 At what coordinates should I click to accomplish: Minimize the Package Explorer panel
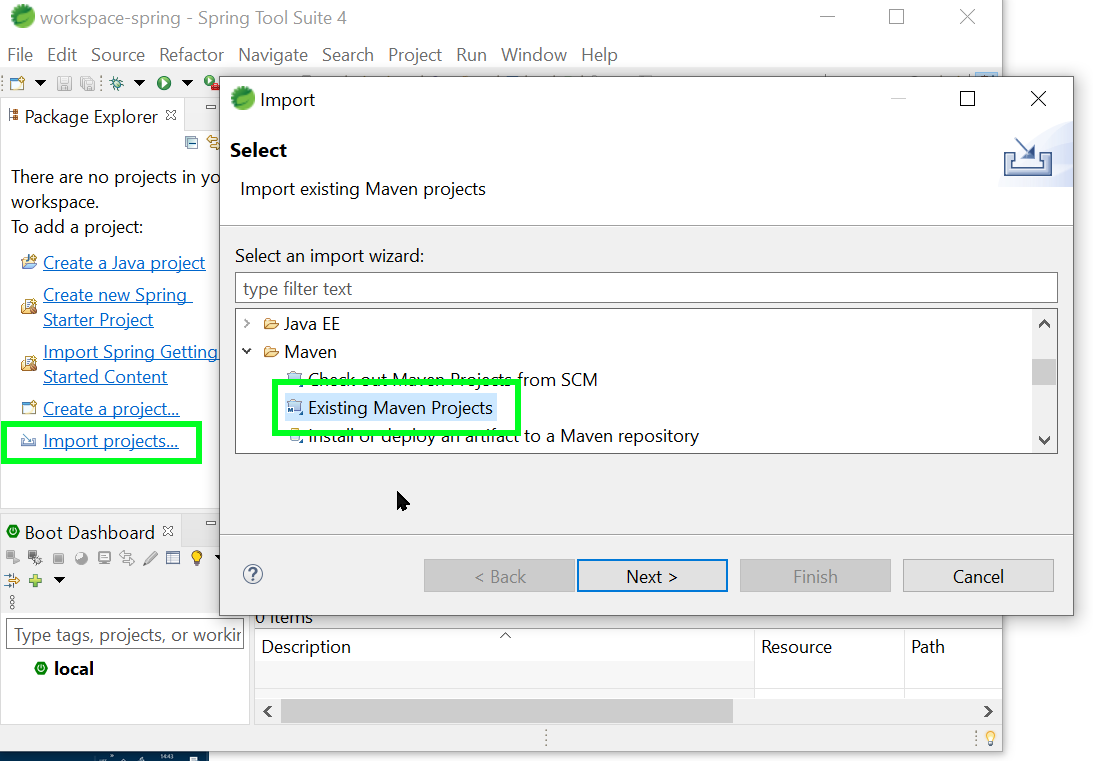coord(211,107)
